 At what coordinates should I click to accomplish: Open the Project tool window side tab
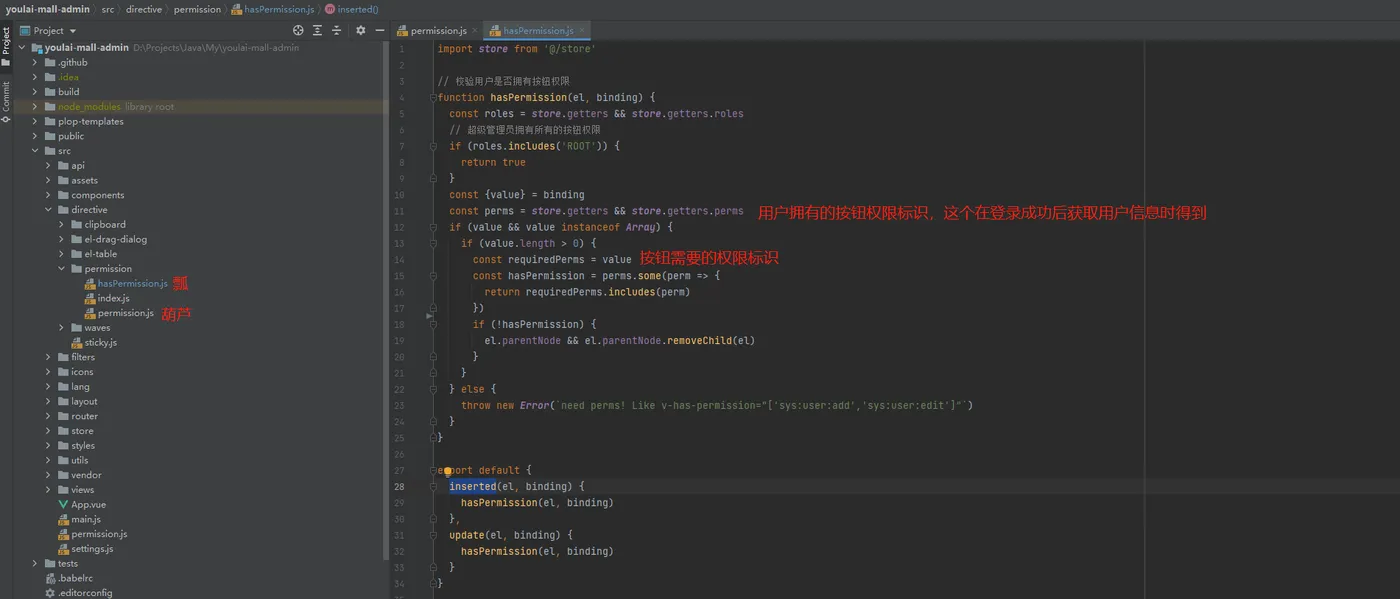click(6, 46)
